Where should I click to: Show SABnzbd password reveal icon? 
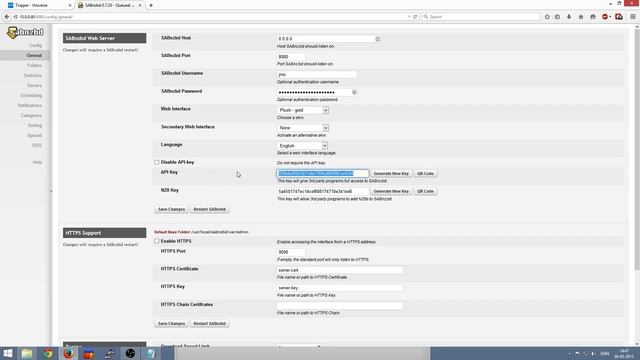click(x=354, y=92)
